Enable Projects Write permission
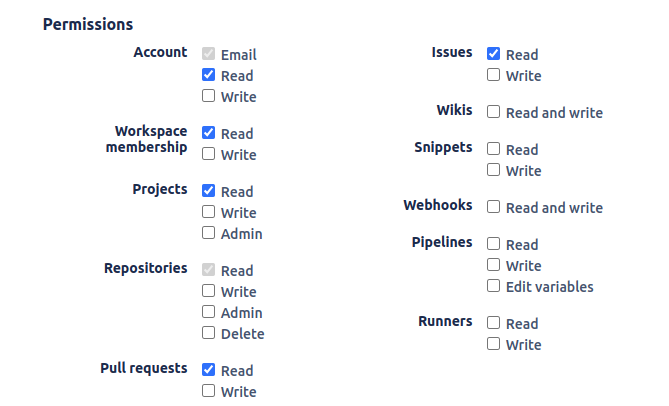The height and width of the screenshot is (406, 669). click(208, 212)
